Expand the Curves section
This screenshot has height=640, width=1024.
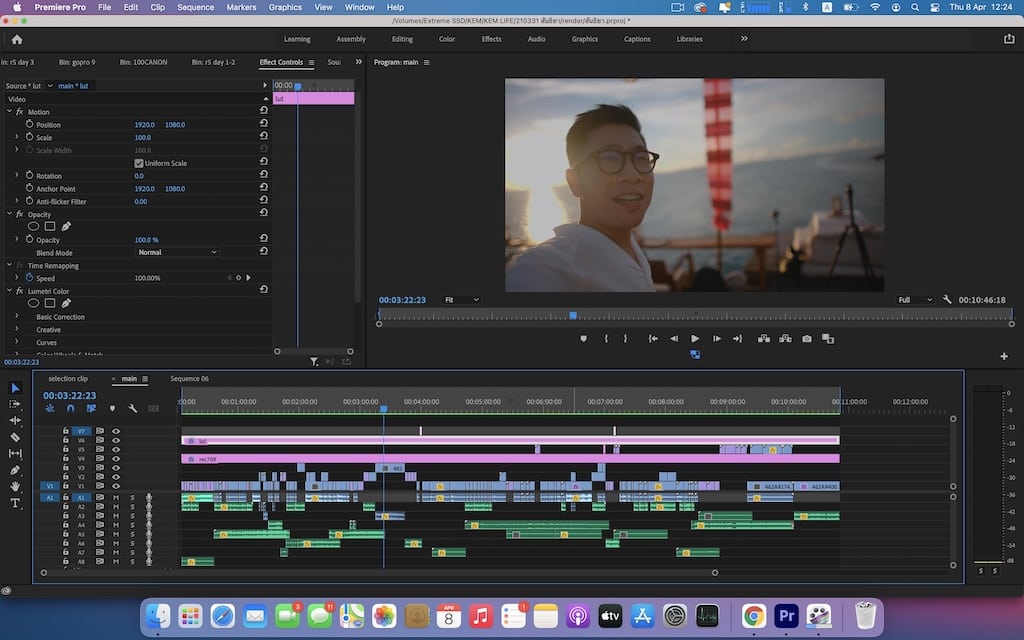17,342
